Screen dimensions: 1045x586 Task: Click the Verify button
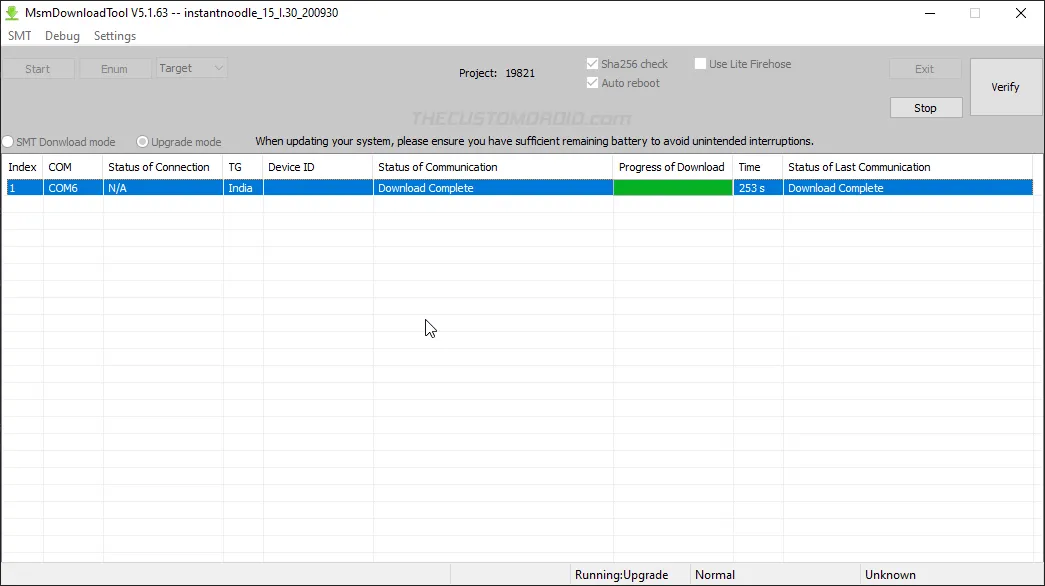pos(1005,87)
